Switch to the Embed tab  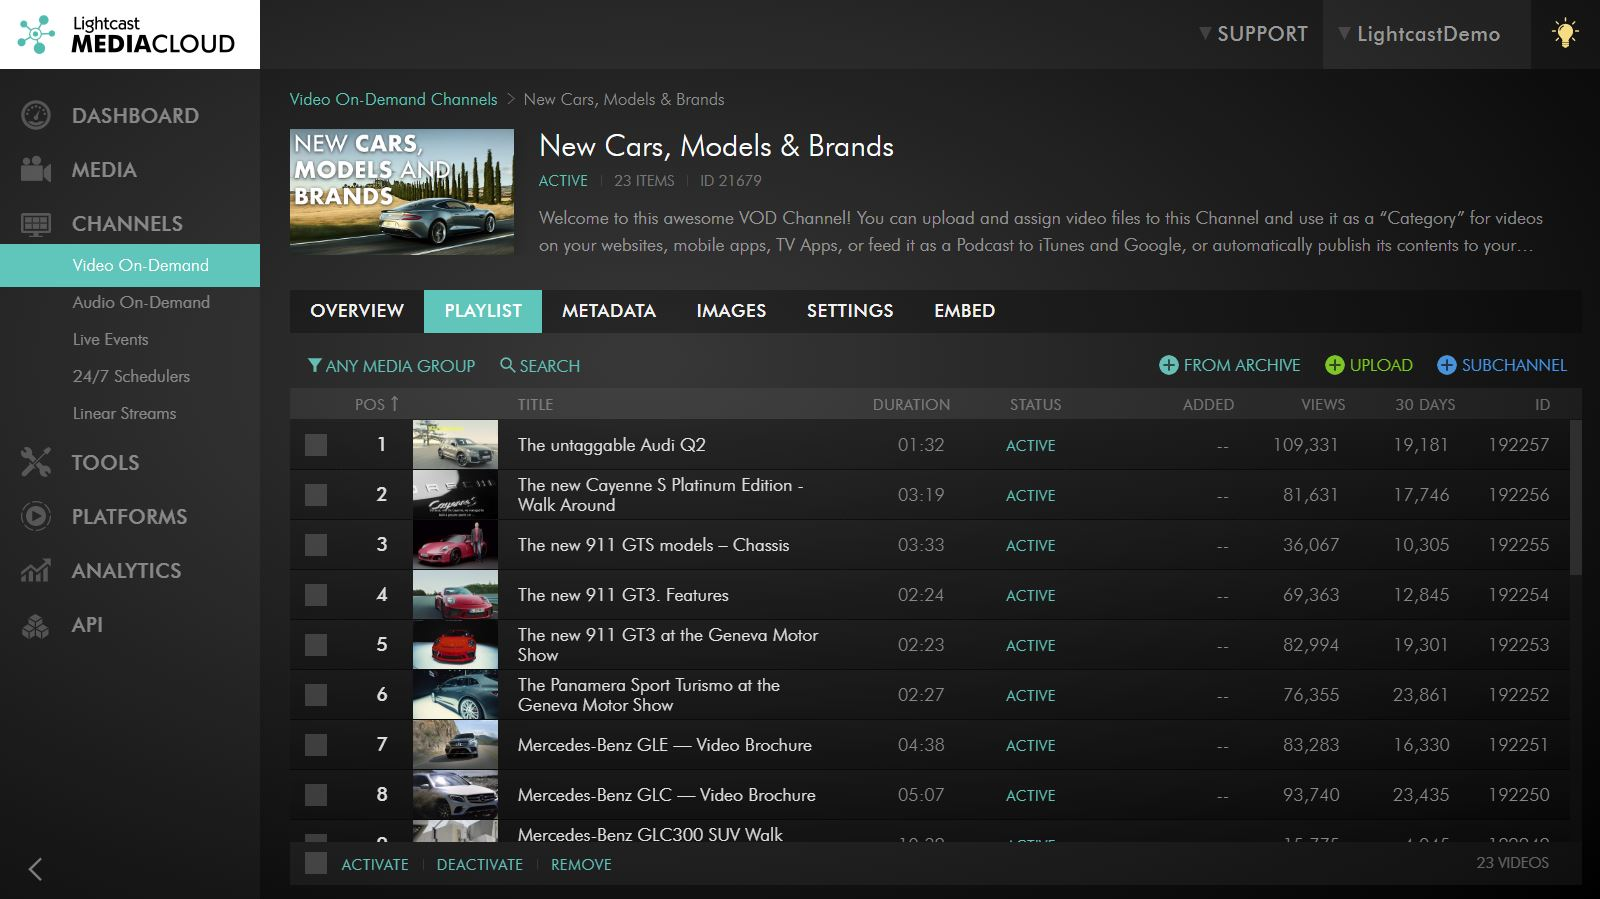point(964,311)
